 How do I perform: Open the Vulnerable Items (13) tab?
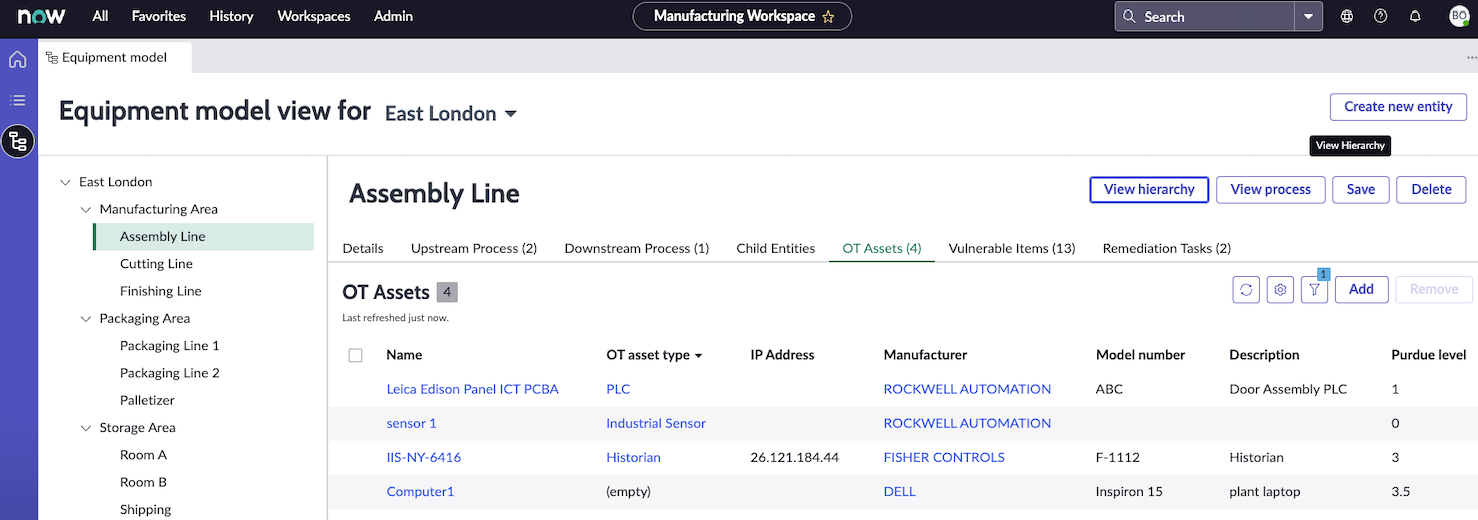pyautogui.click(x=1012, y=248)
